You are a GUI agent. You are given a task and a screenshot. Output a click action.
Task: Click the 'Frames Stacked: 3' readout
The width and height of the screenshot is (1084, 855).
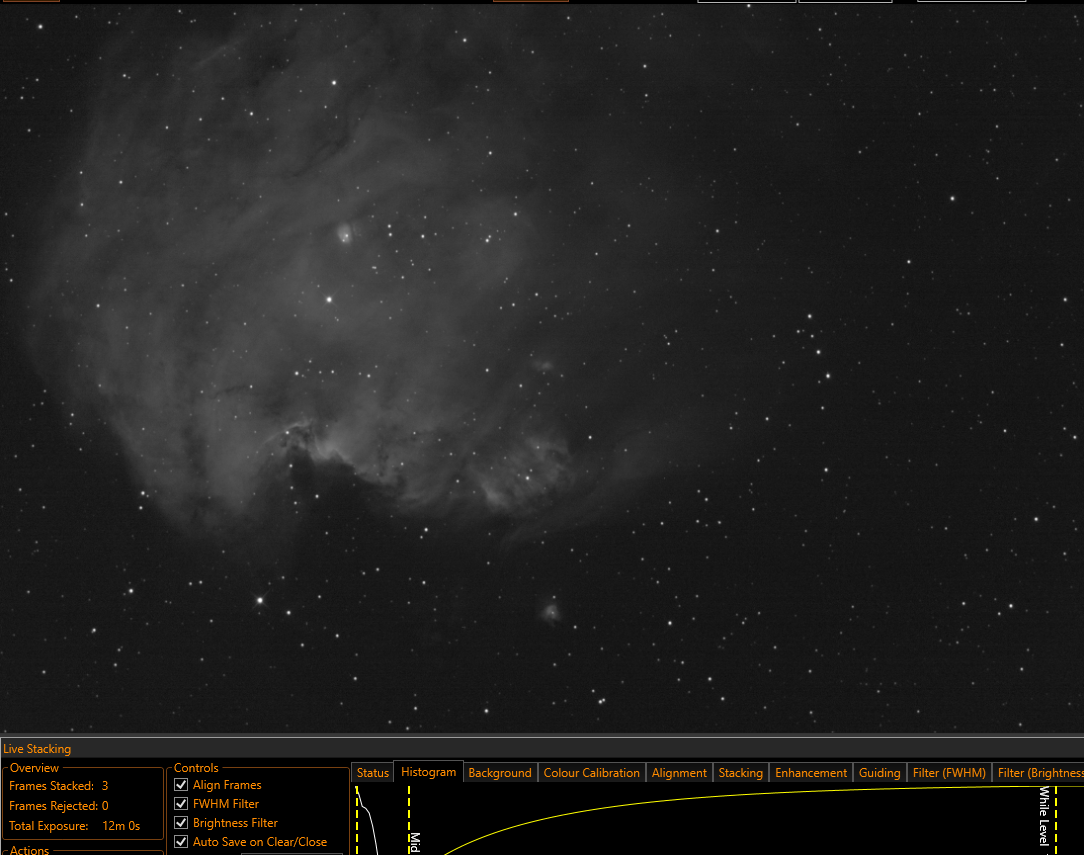(x=59, y=786)
